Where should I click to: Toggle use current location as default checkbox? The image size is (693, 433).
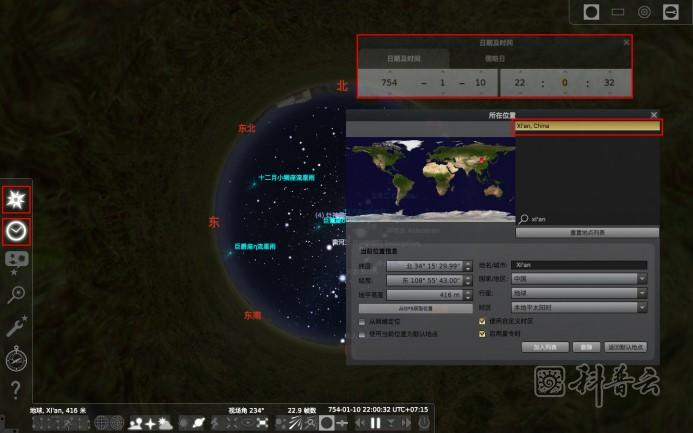pos(362,334)
